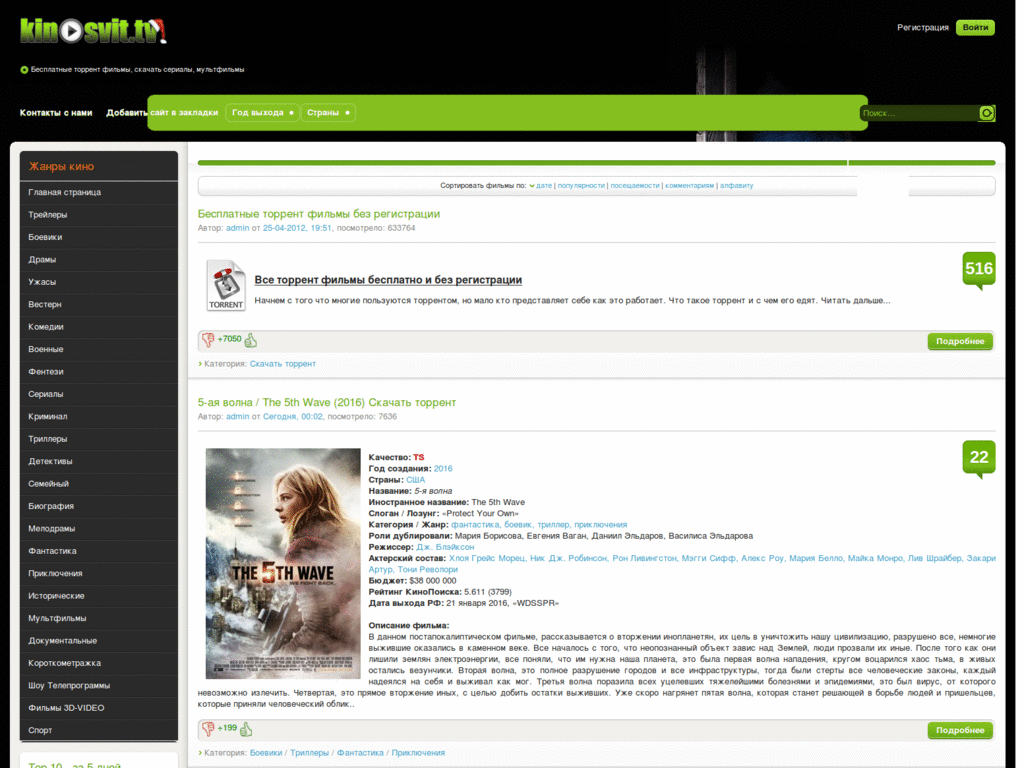
Task: Sort films by дате
Action: click(x=544, y=185)
